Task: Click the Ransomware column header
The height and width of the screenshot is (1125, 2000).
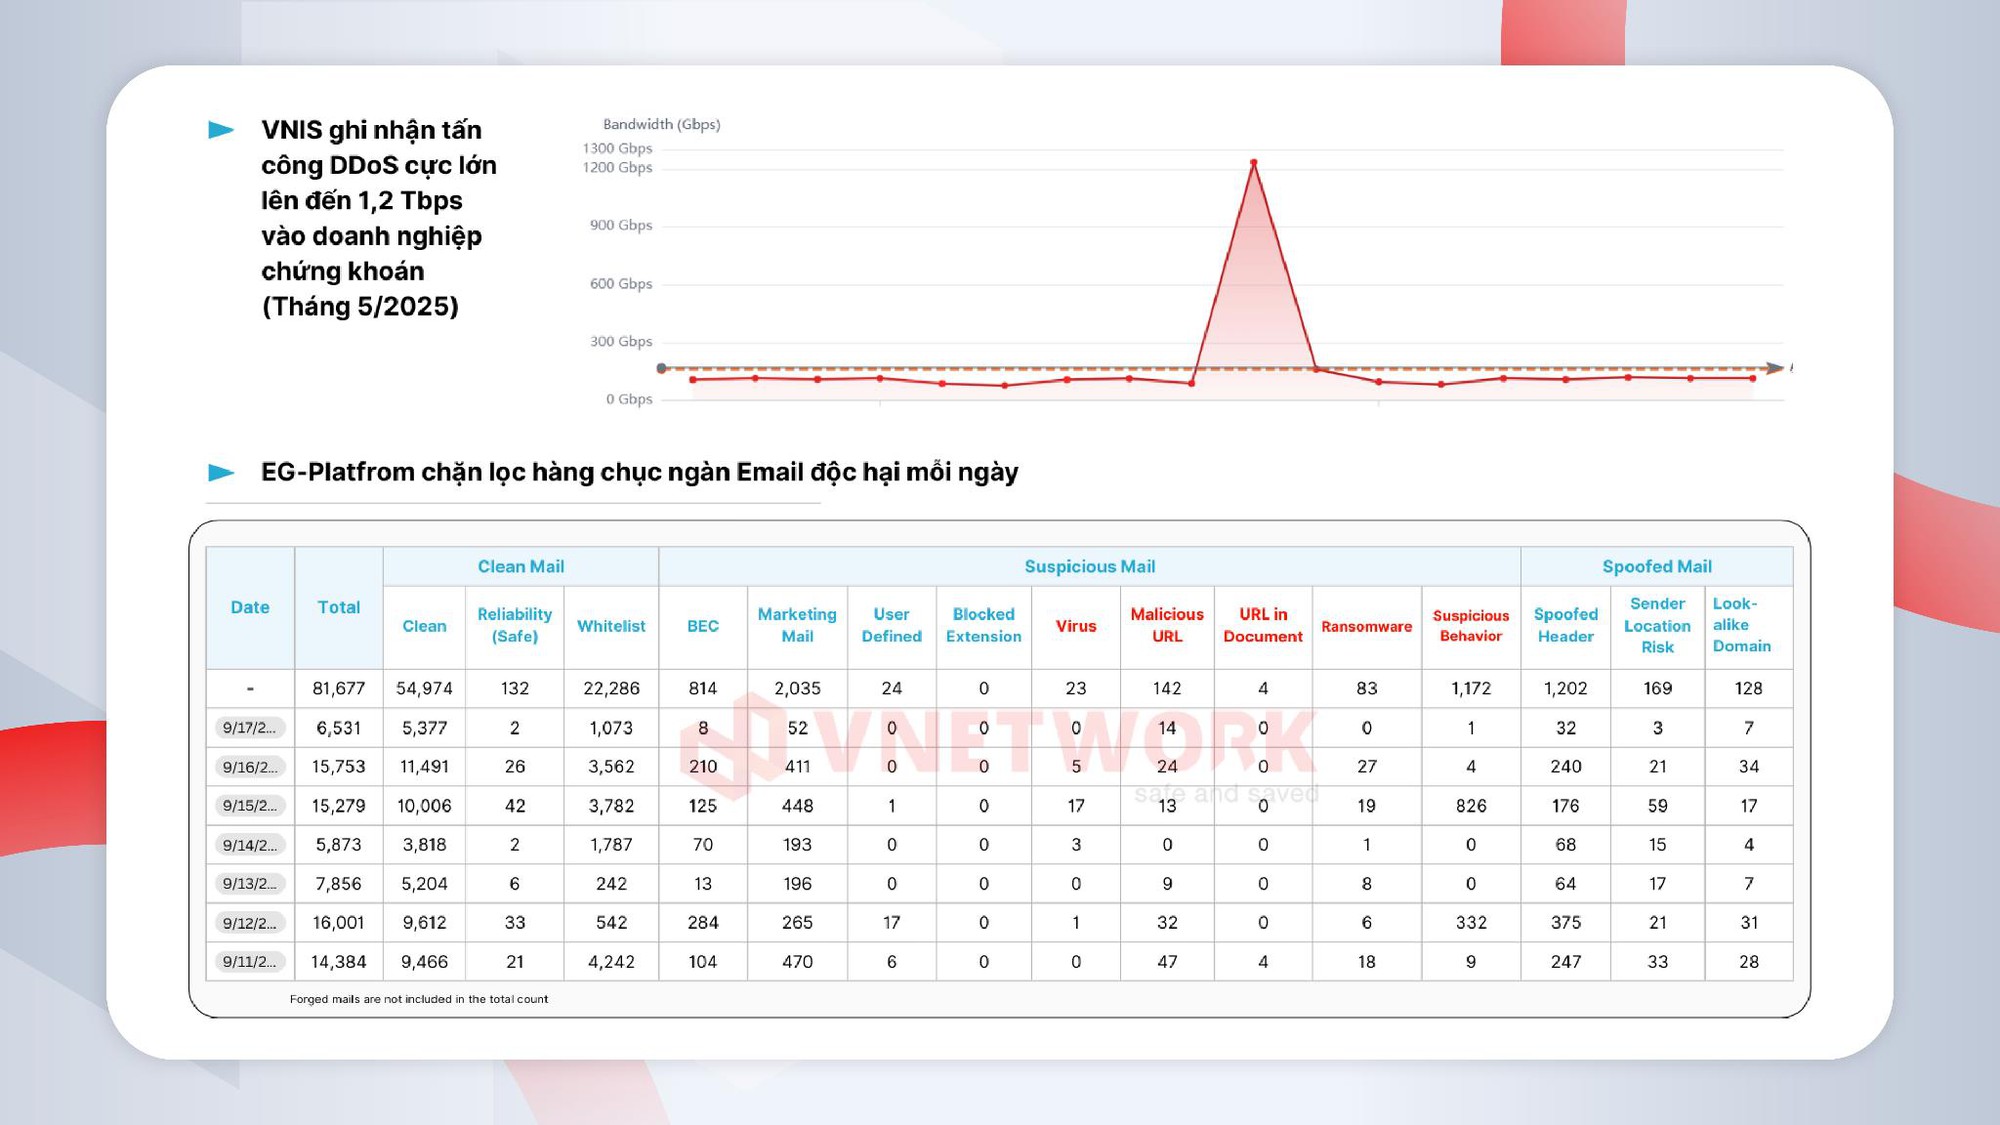Action: [1366, 627]
